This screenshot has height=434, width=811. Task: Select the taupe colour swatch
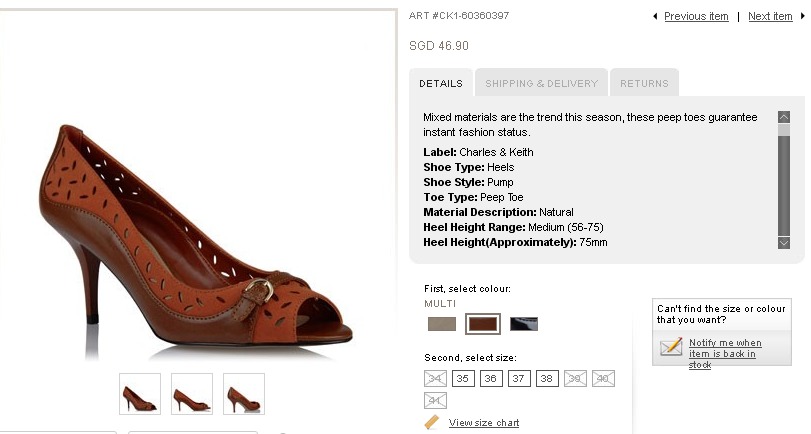(442, 324)
